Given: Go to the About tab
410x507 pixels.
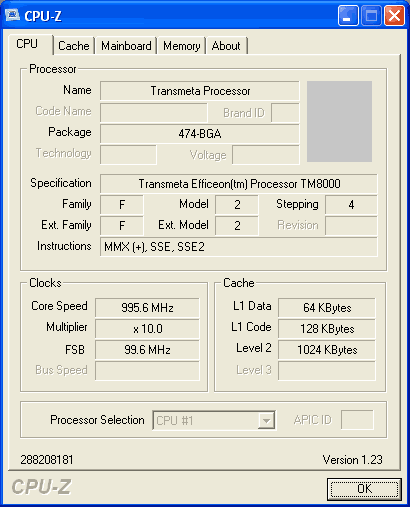Looking at the screenshot, I should coord(226,46).
